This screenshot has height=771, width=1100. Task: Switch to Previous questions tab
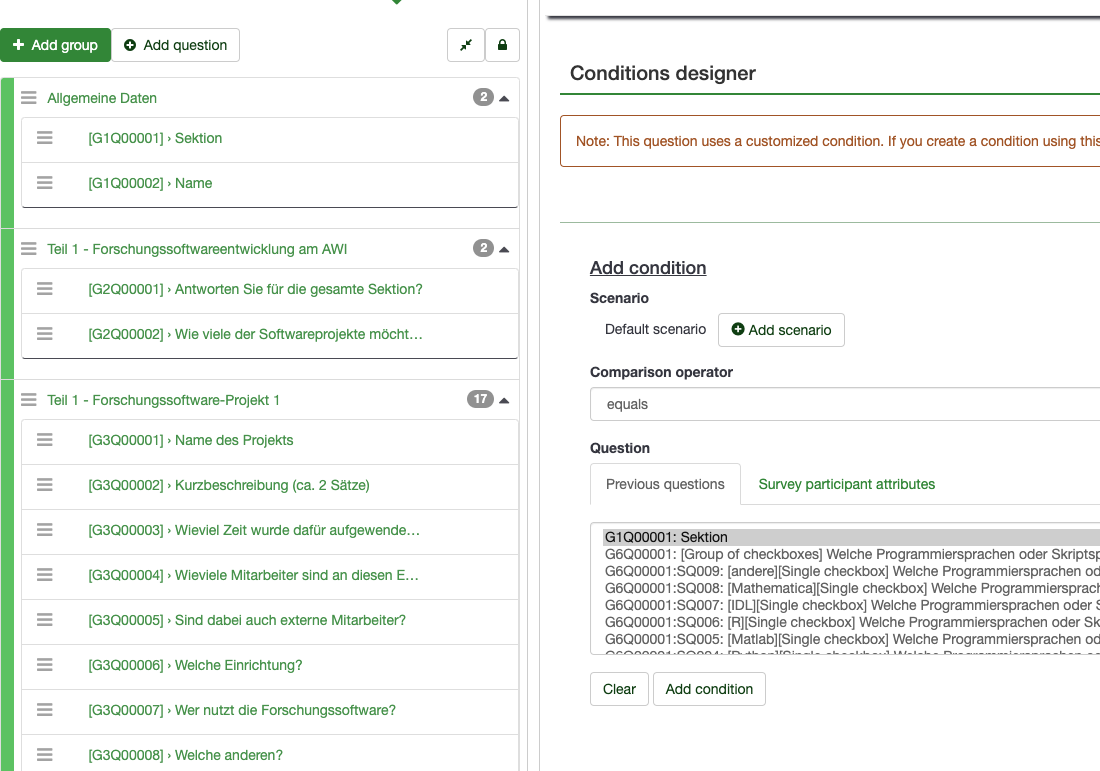click(665, 484)
